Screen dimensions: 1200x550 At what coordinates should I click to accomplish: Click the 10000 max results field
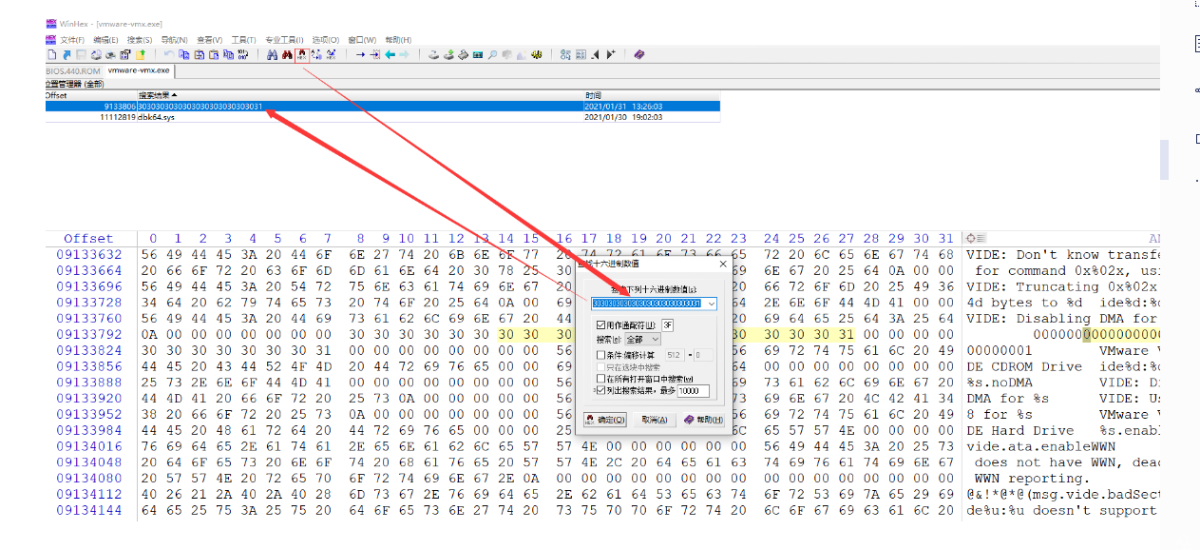(x=693, y=391)
